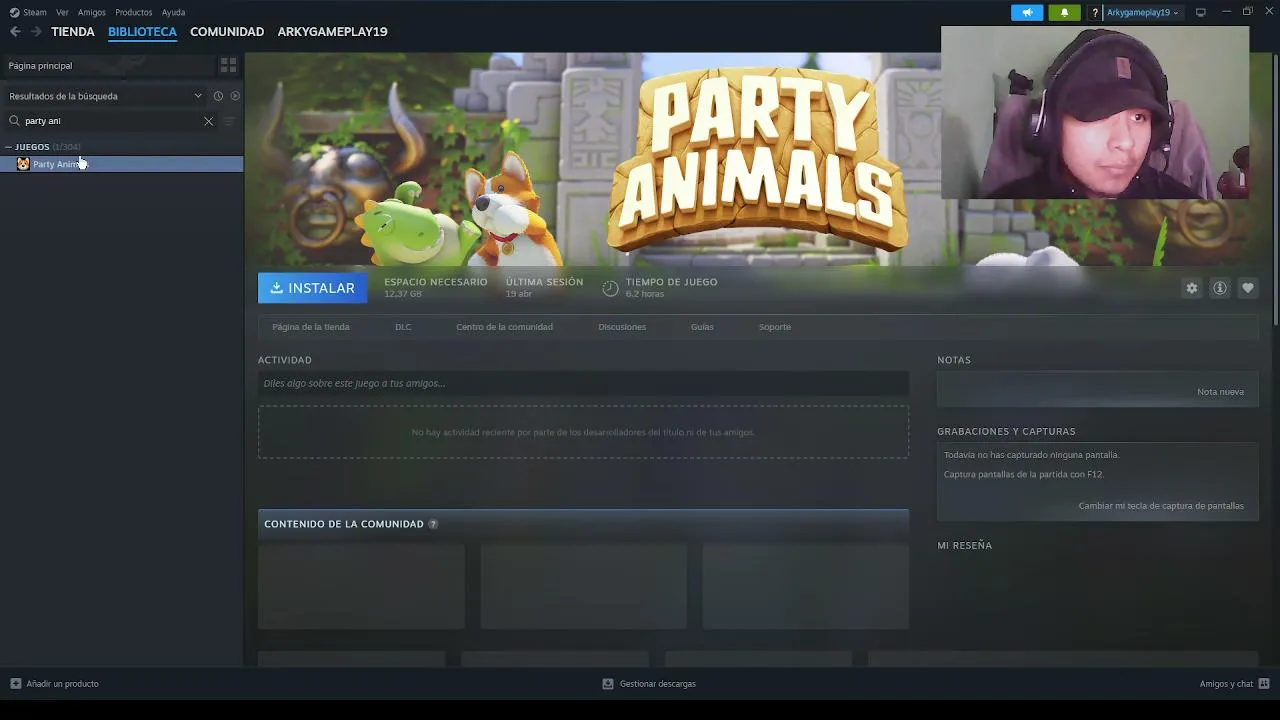The width and height of the screenshot is (1280, 720).
Task: Go back with the left arrow
Action: [x=15, y=32]
